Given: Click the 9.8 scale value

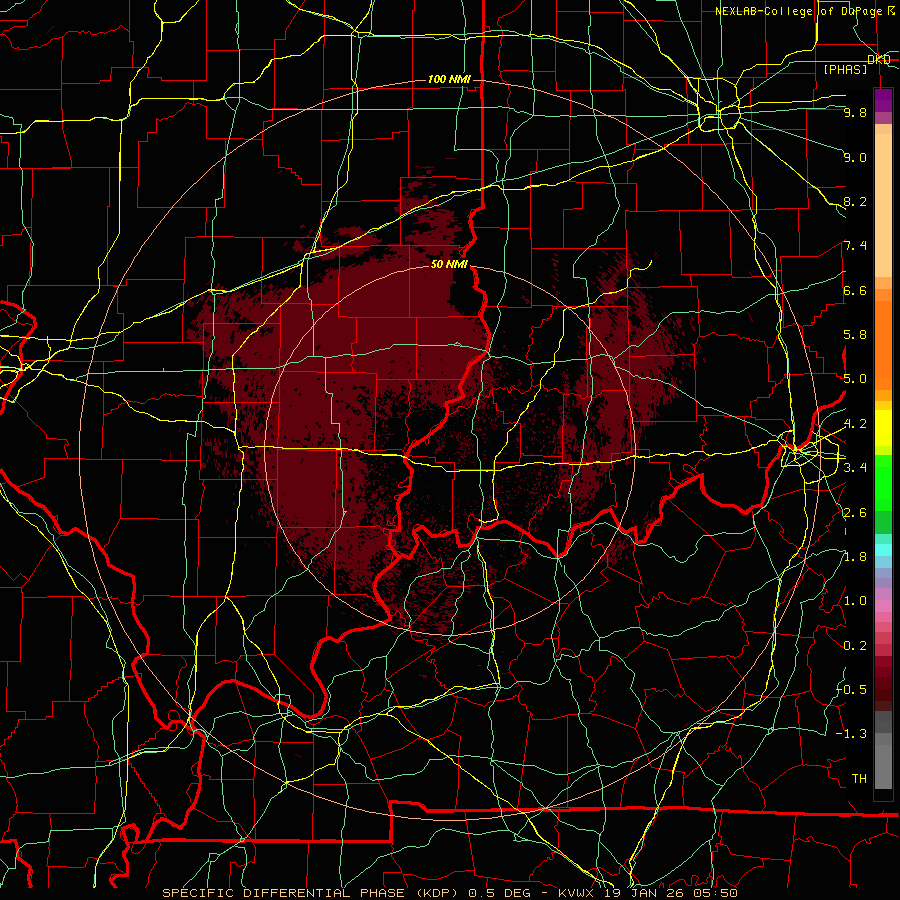Looking at the screenshot, I should click(855, 112).
